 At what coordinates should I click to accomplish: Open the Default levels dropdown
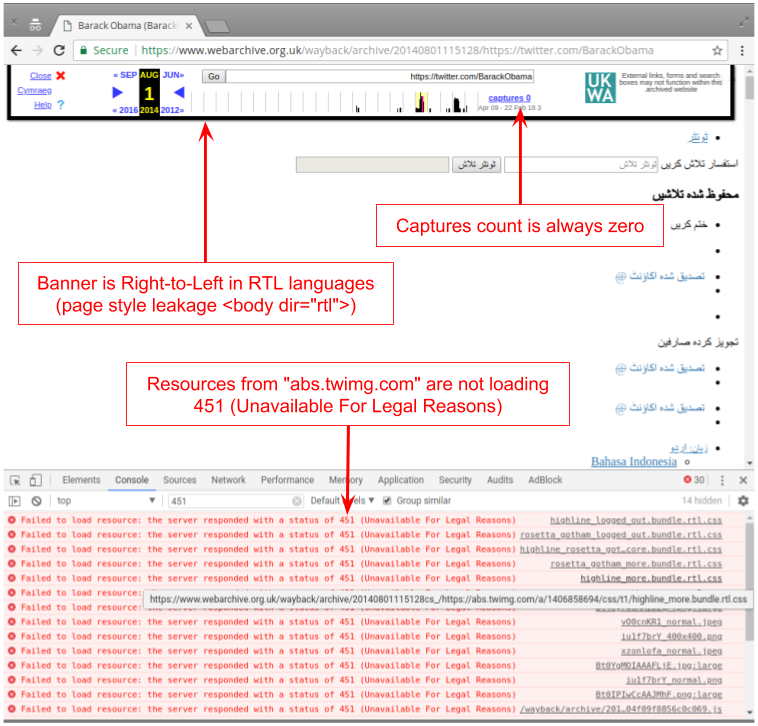pyautogui.click(x=342, y=501)
